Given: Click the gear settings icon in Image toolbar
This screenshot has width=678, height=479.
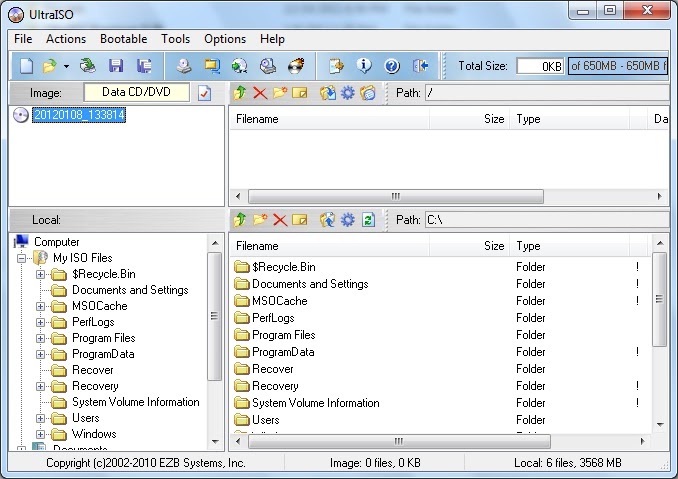Looking at the screenshot, I should coord(348,93).
